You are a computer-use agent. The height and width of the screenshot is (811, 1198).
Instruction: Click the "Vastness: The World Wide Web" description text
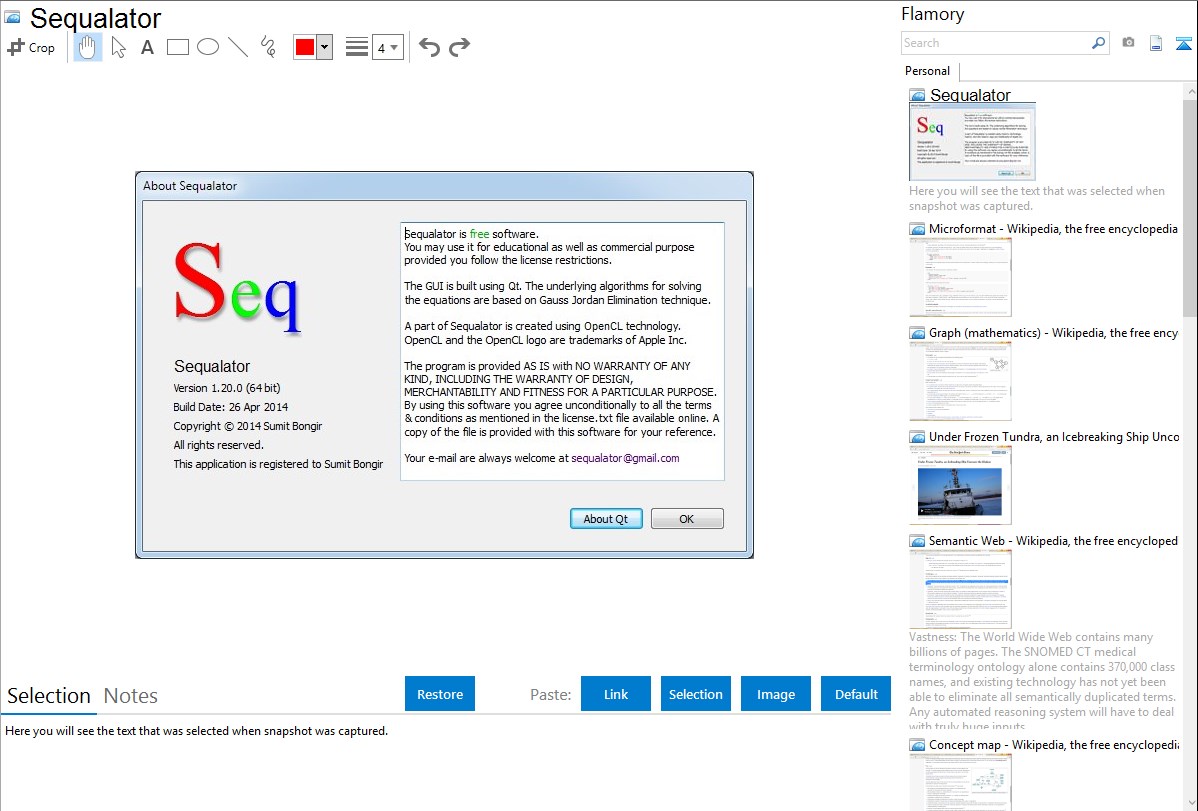click(1042, 681)
